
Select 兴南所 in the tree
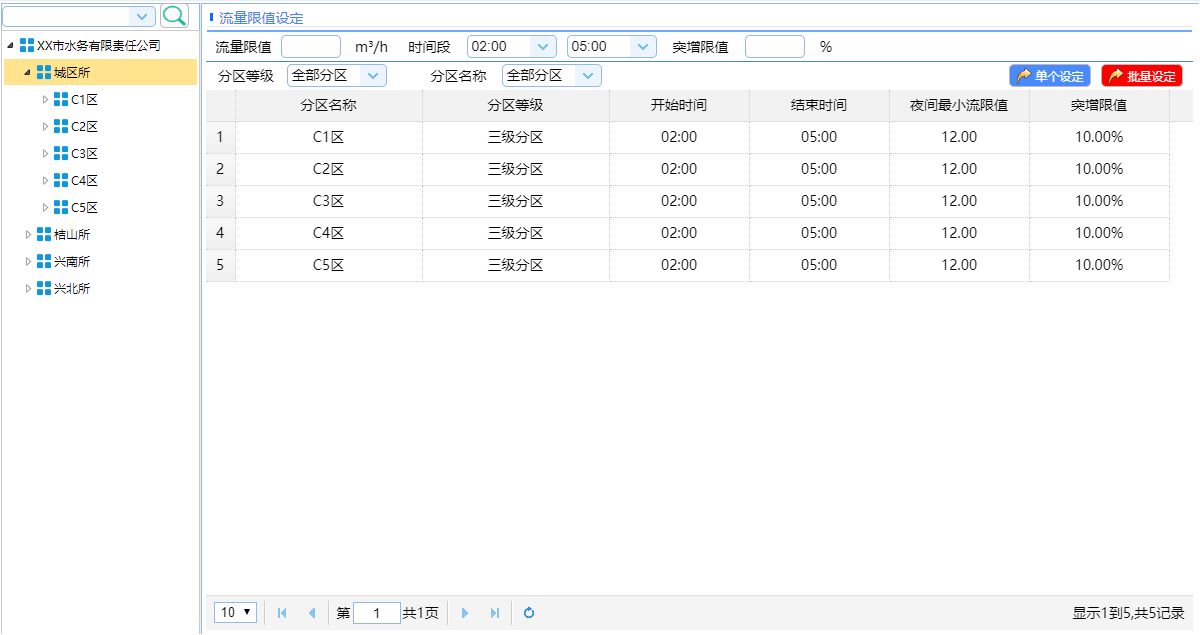pyautogui.click(x=72, y=261)
